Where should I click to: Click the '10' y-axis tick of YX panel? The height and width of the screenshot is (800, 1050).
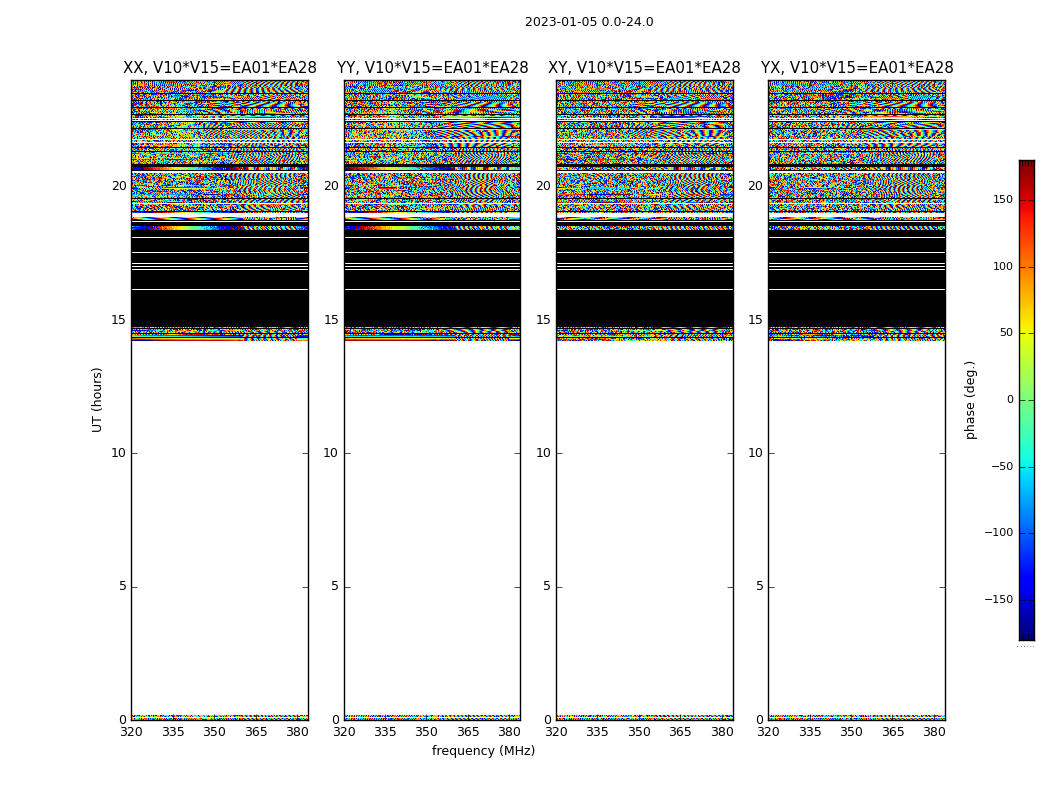pyautogui.click(x=757, y=453)
